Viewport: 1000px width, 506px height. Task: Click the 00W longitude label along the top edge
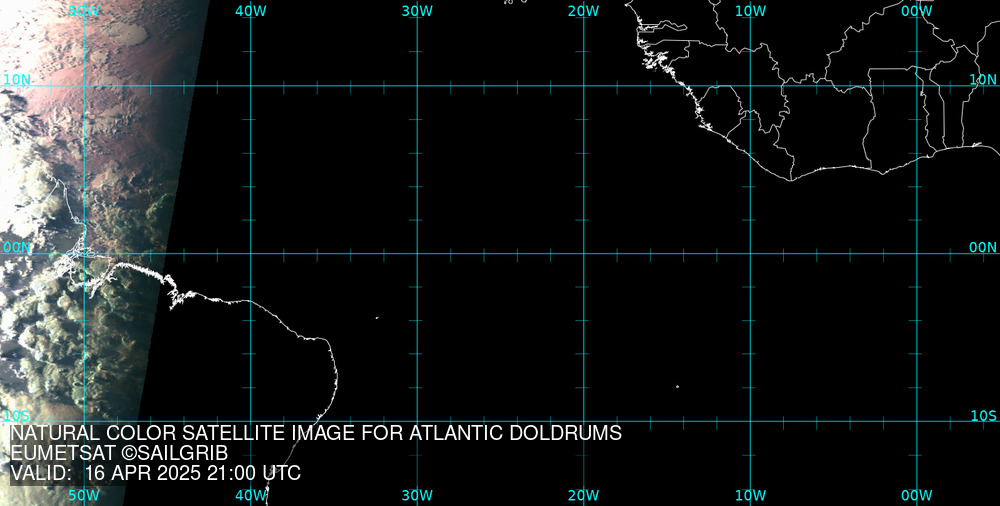click(x=917, y=11)
